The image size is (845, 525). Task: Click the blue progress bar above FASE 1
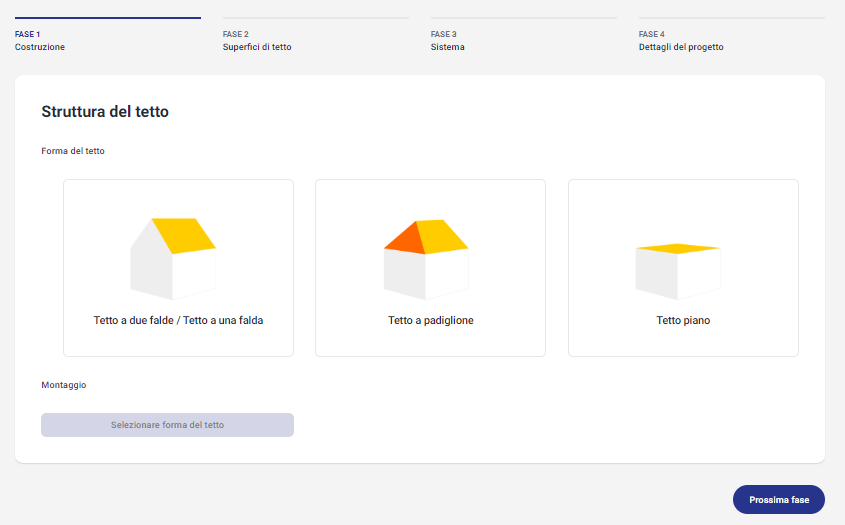108,18
